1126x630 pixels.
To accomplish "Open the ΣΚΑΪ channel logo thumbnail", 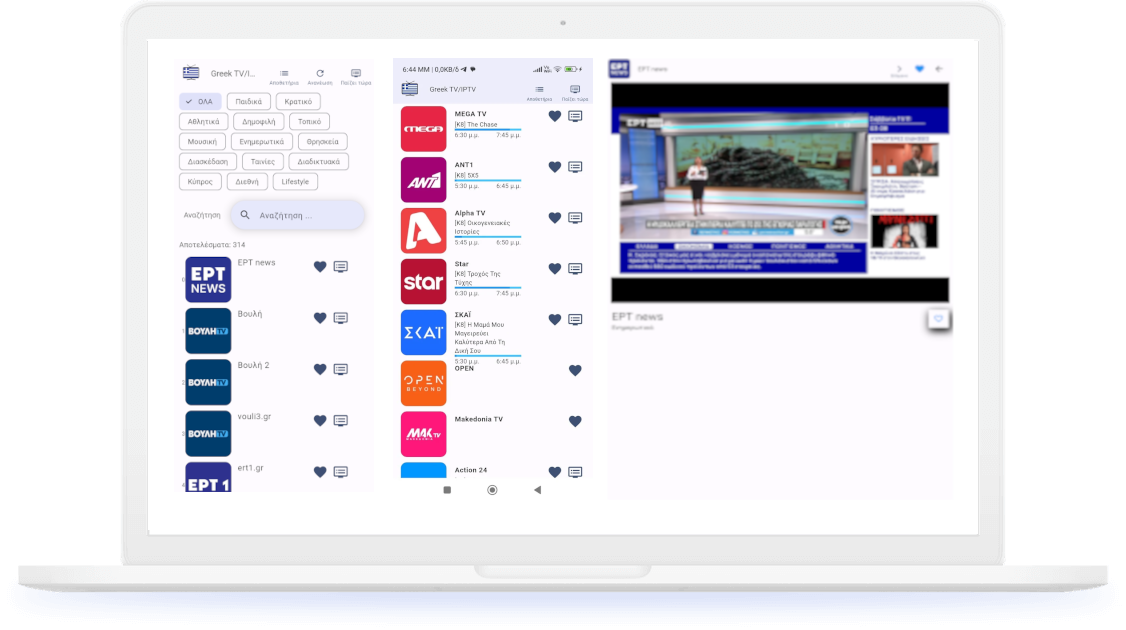I will pyautogui.click(x=423, y=333).
